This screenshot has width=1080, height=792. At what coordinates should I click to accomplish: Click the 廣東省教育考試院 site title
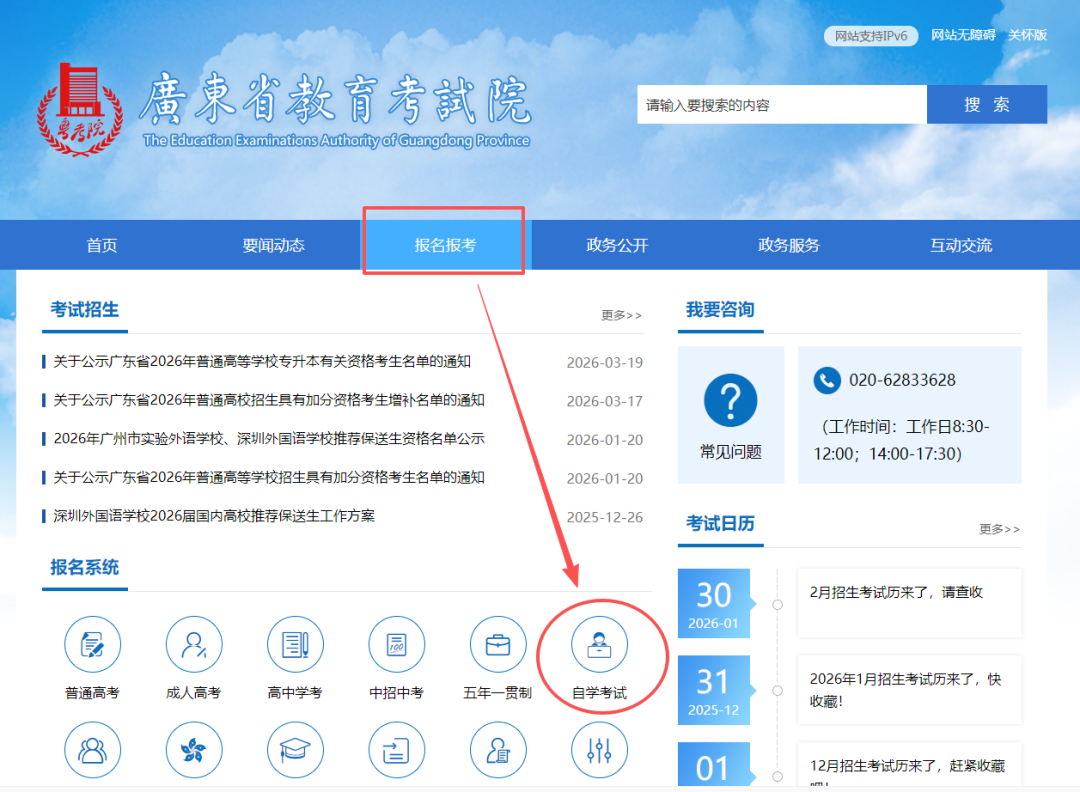pyautogui.click(x=335, y=100)
